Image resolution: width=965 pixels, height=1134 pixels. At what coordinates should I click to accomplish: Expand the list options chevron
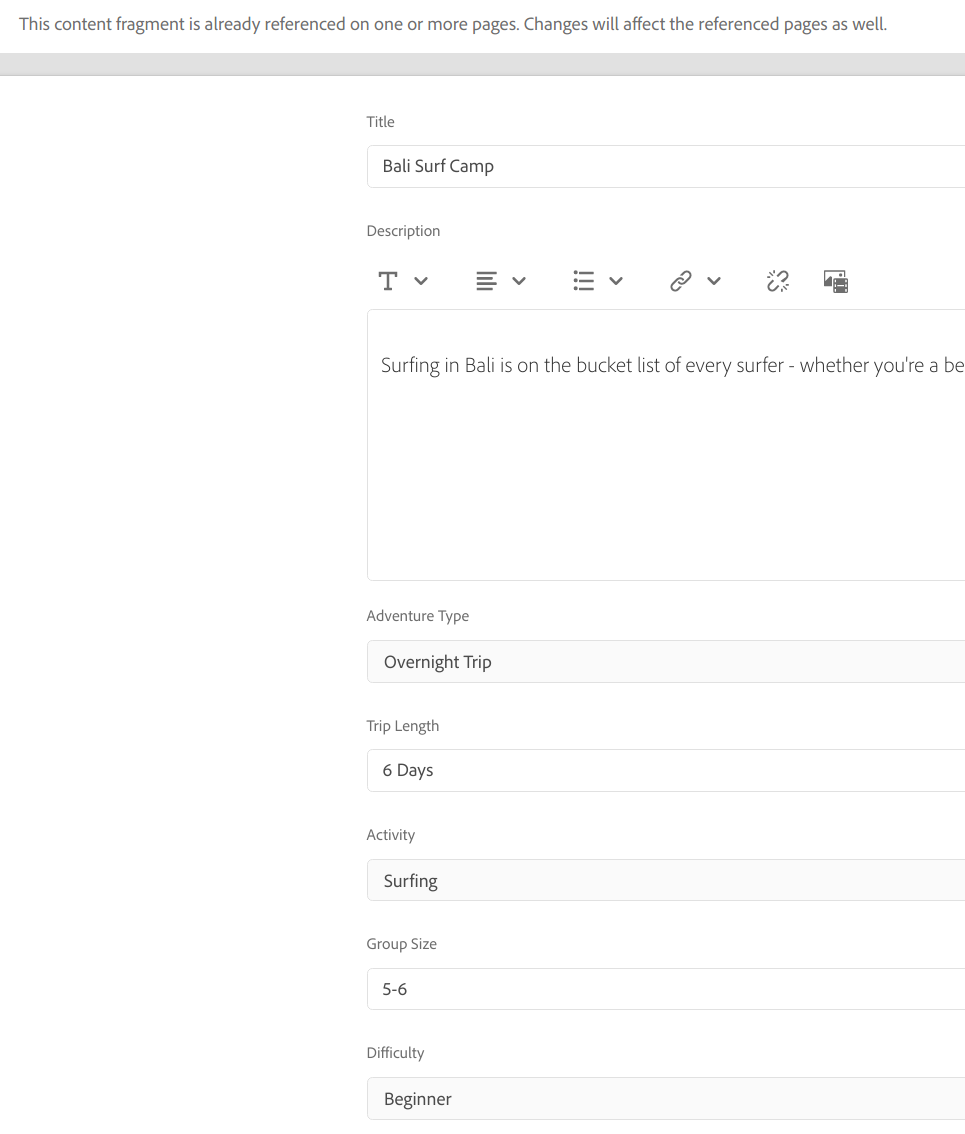click(616, 281)
